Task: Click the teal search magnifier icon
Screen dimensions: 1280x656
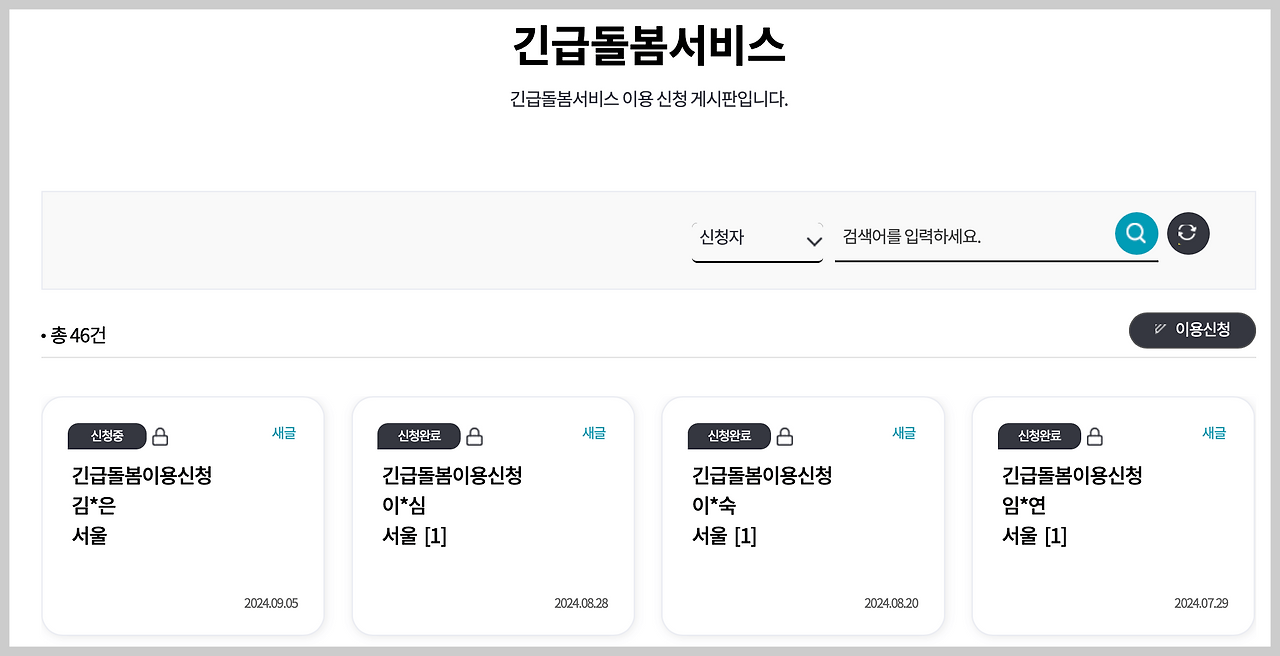Action: [1136, 234]
